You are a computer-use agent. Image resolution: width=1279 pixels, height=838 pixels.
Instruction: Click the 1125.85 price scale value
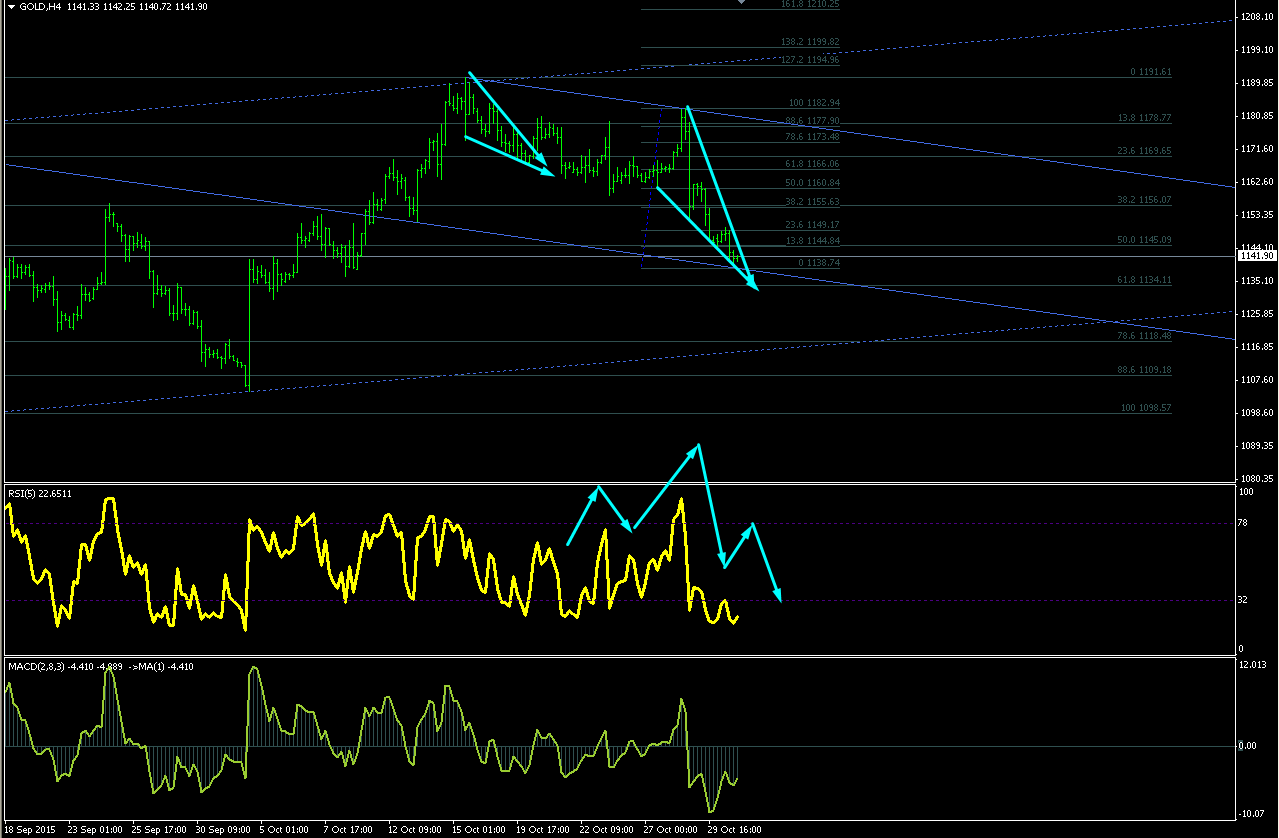(x=1257, y=314)
